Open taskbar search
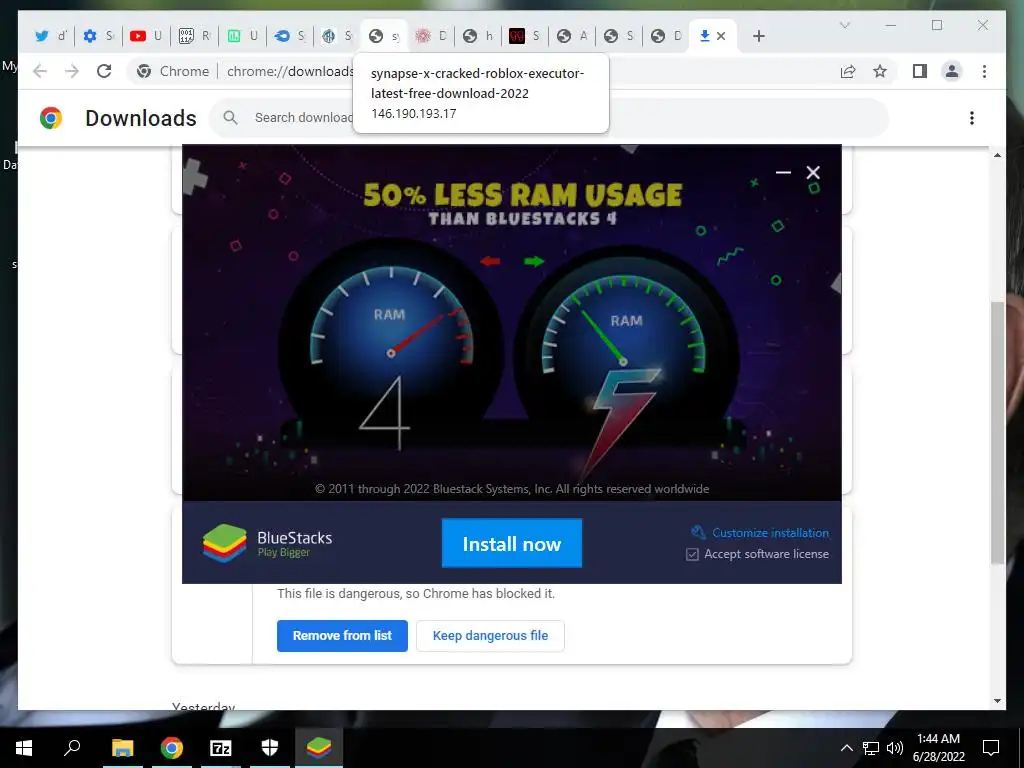 (72, 748)
